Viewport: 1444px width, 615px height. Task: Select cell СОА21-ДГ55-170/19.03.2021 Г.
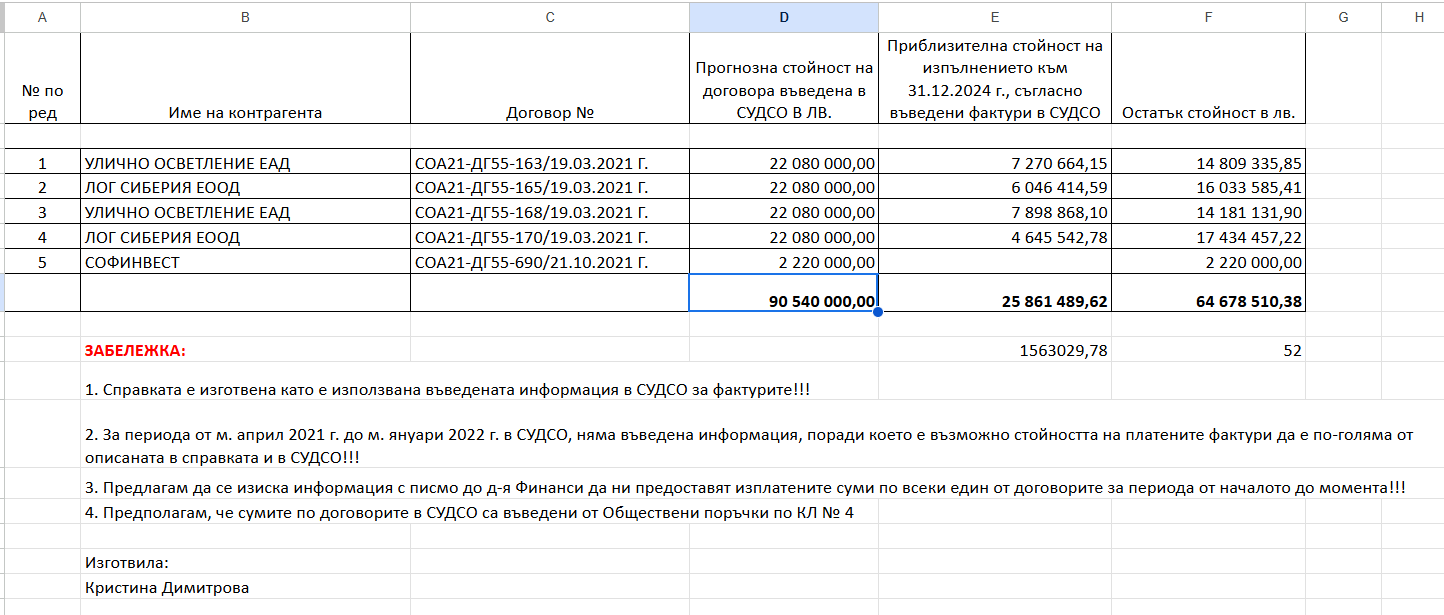point(550,238)
